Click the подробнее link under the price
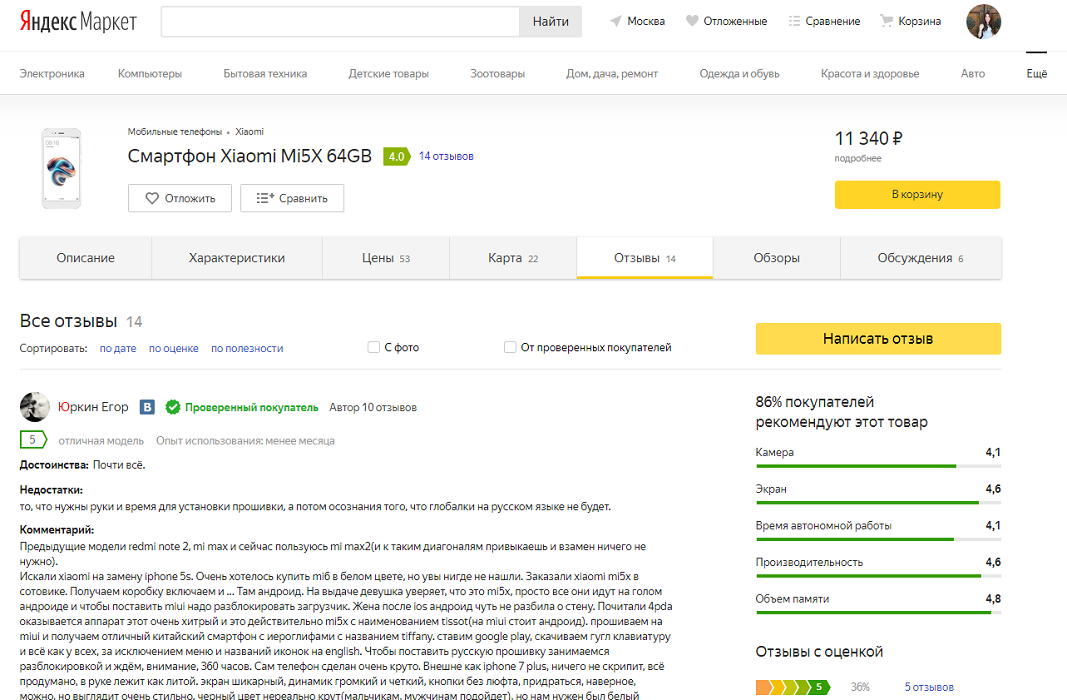The image size is (1067, 700). point(857,159)
